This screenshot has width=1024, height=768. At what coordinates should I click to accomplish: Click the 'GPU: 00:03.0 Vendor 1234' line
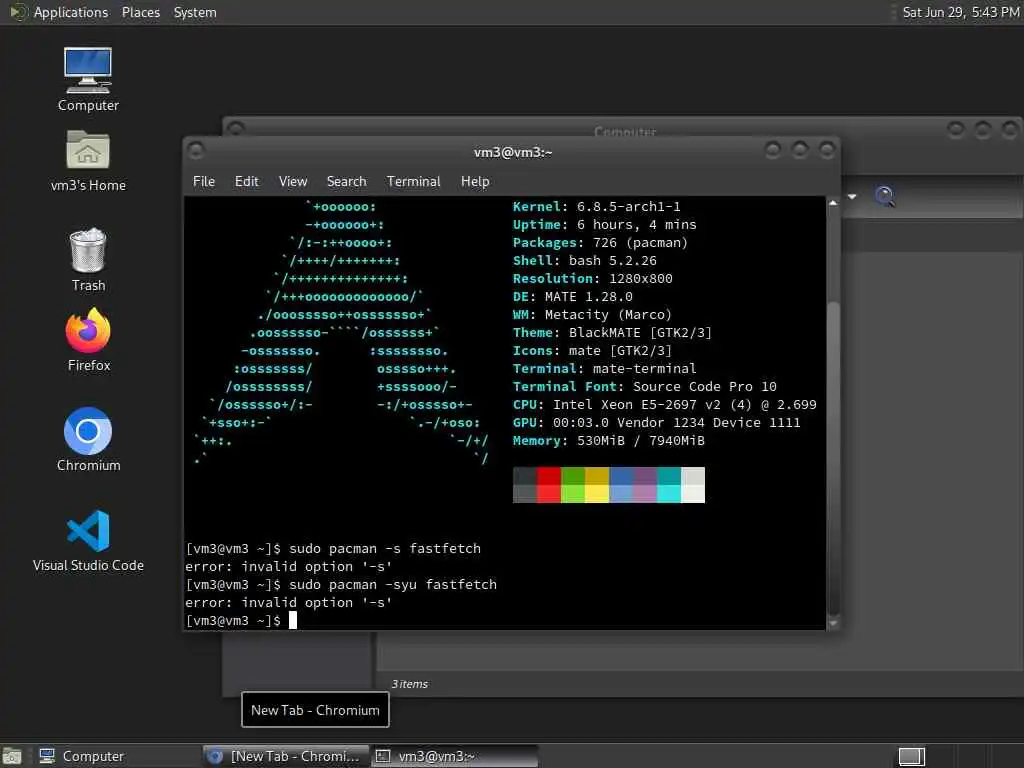coord(656,423)
